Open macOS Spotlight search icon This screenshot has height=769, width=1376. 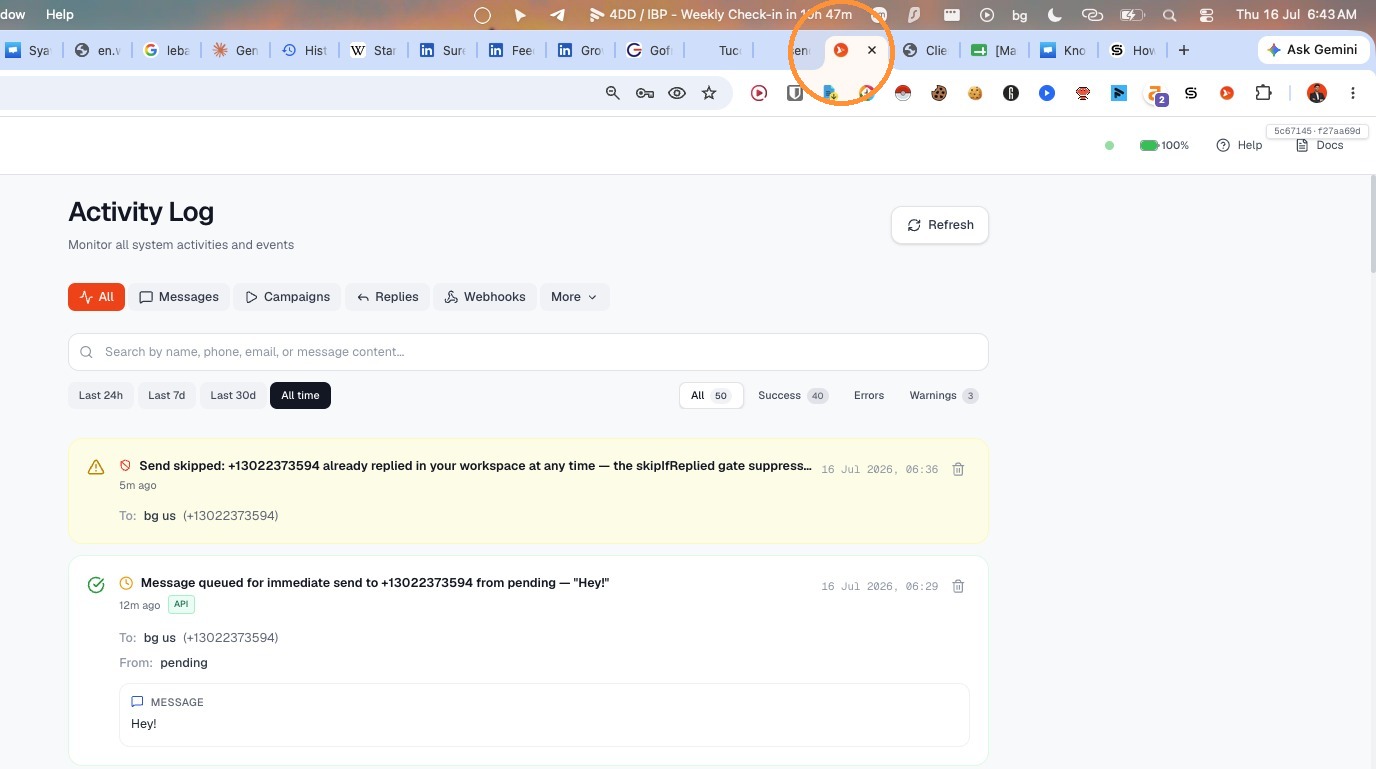point(1169,15)
